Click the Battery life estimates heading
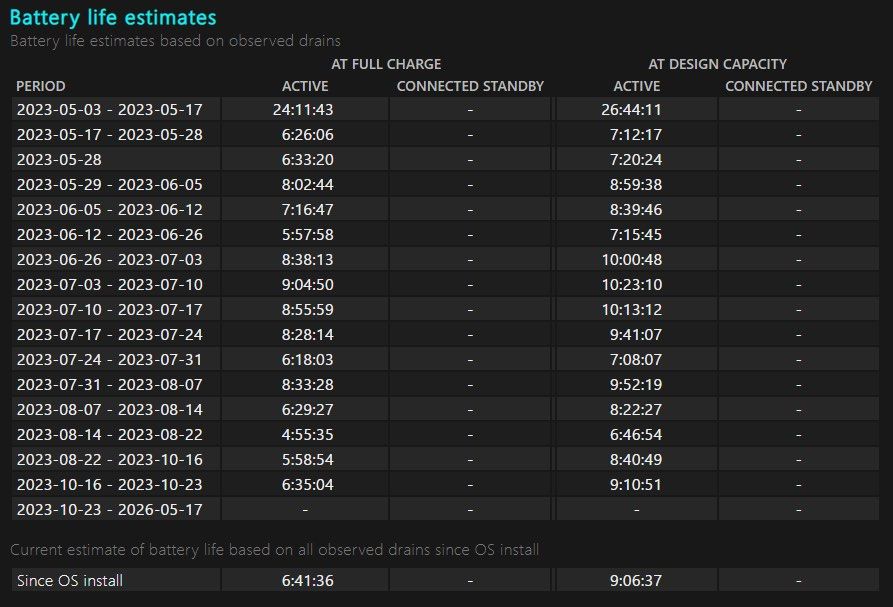 click(113, 17)
